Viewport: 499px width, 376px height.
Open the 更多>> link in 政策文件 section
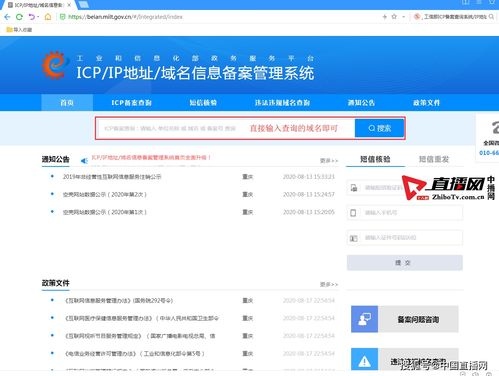pyautogui.click(x=329, y=284)
